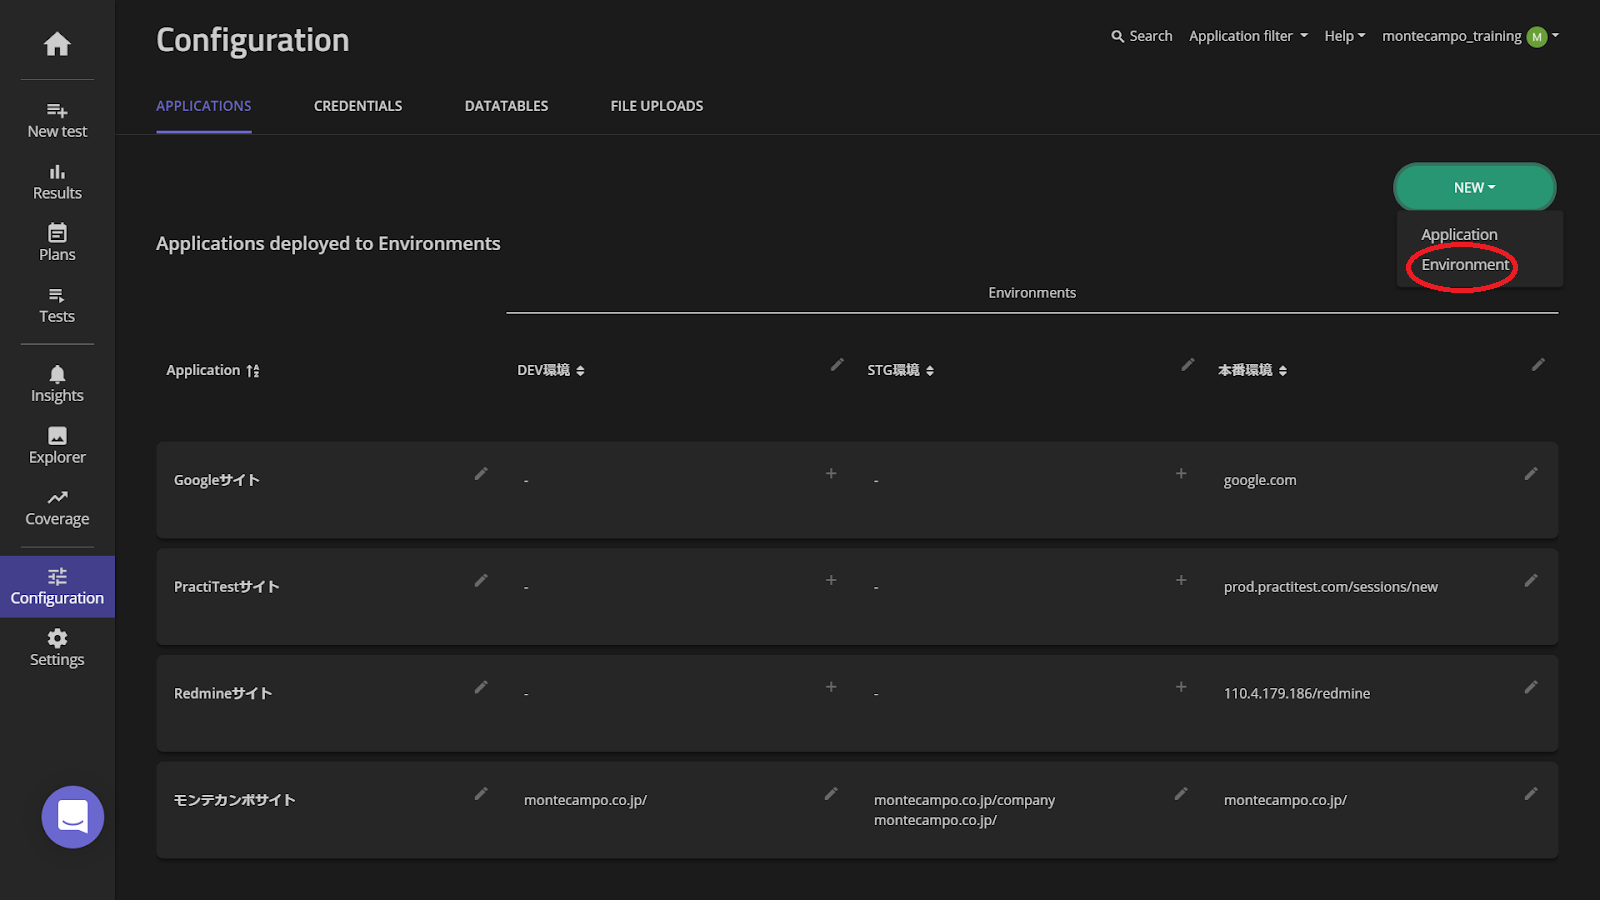Open Coverage in the sidebar
1600x900 pixels.
(57, 508)
